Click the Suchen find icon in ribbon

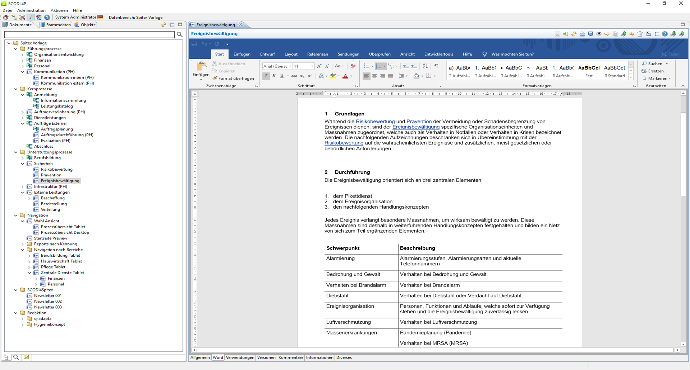point(644,63)
